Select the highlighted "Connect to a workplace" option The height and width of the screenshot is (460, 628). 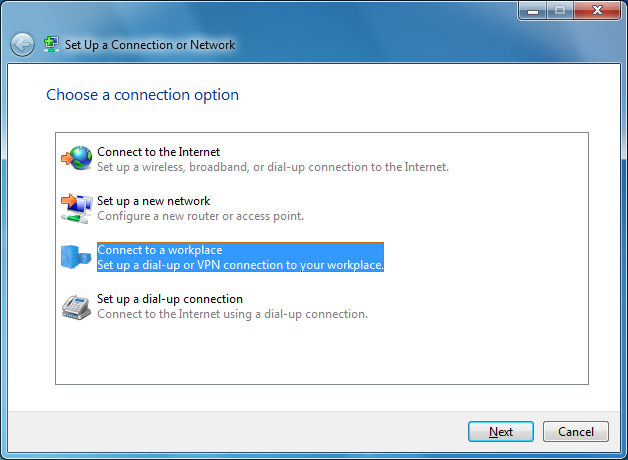(x=160, y=250)
